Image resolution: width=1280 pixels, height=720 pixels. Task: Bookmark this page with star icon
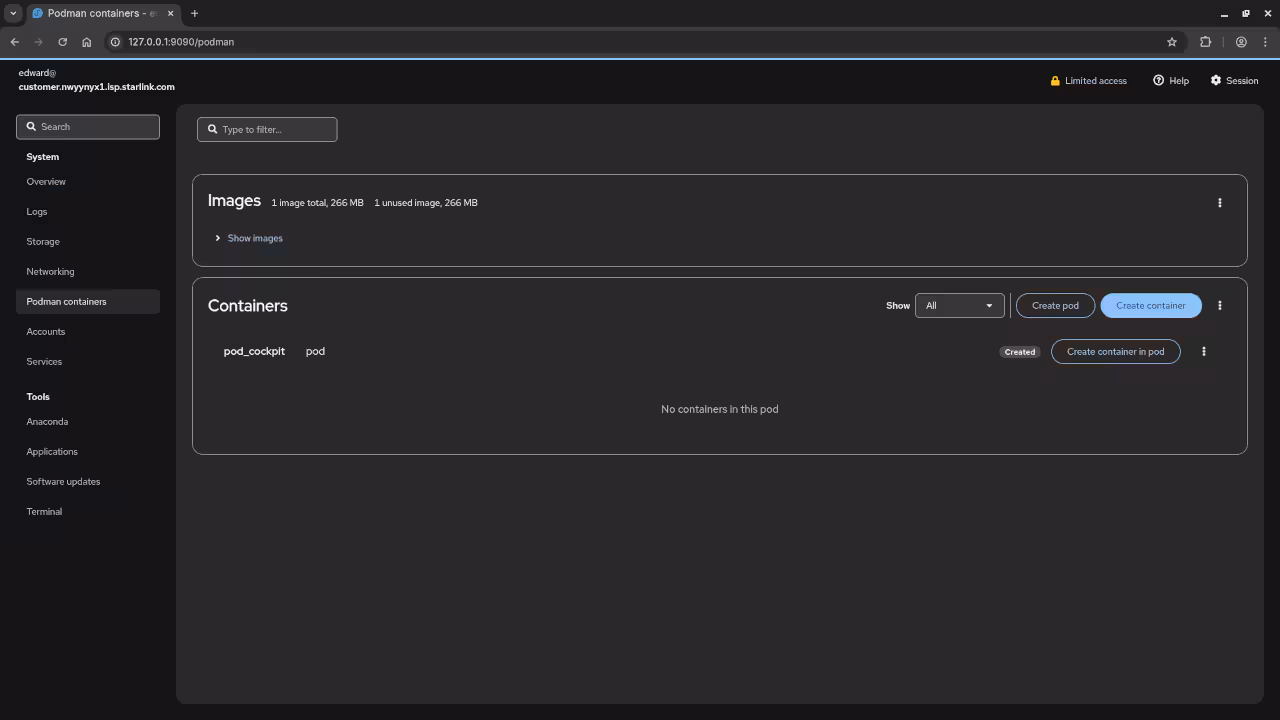[x=1171, y=42]
